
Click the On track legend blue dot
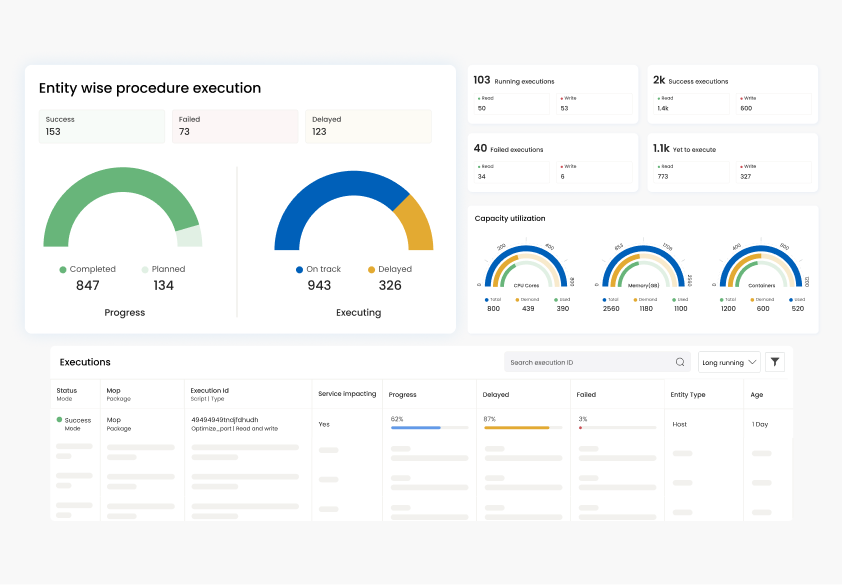coord(299,270)
